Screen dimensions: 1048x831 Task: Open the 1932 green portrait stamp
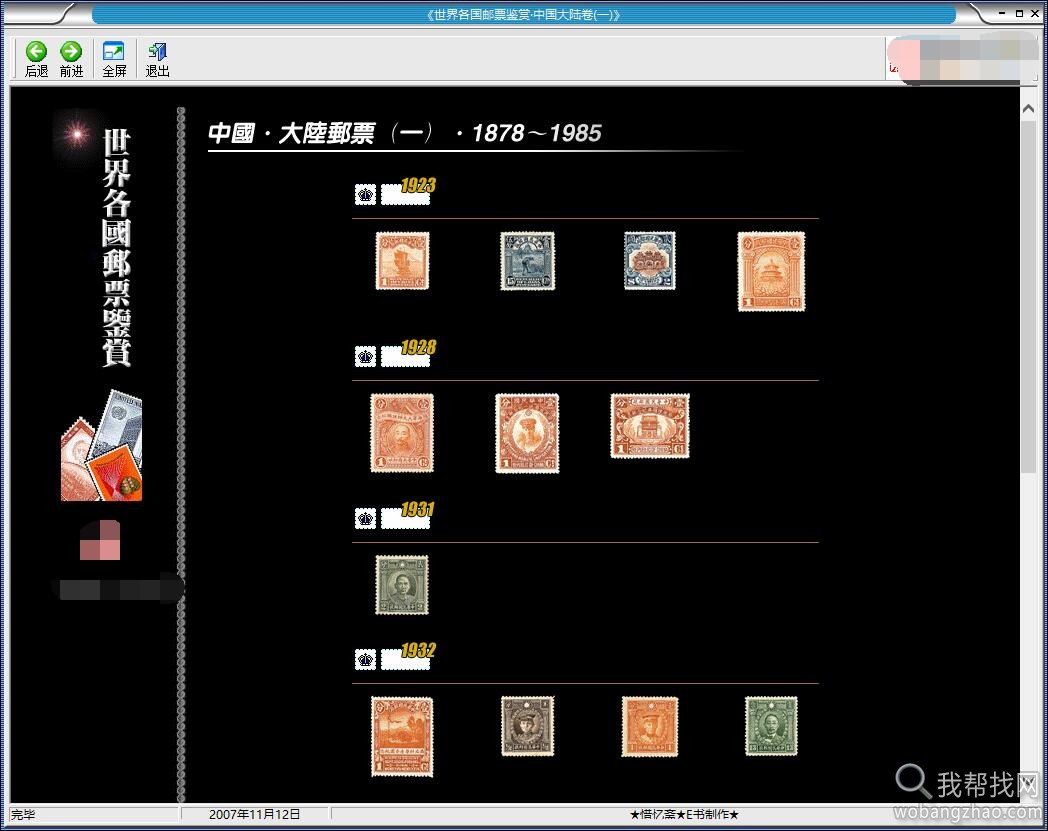[x=771, y=726]
